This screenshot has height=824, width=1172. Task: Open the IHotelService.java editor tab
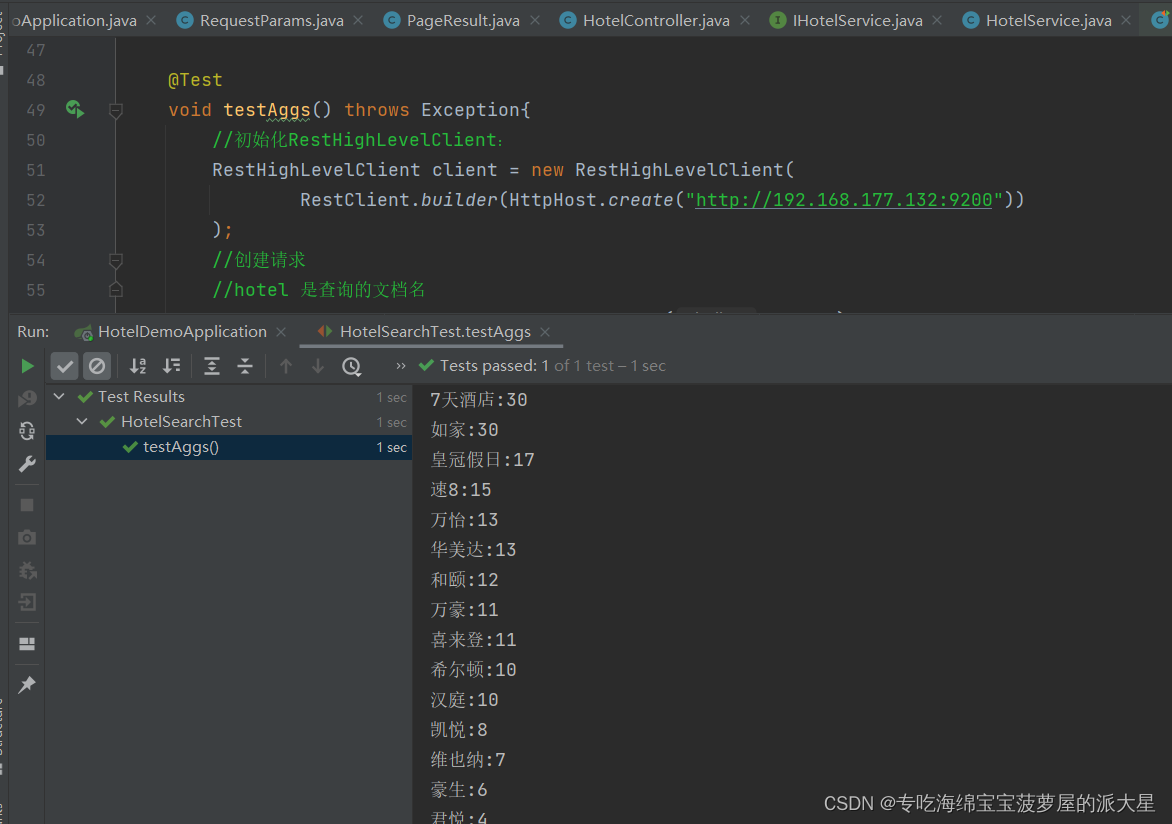[x=857, y=21]
